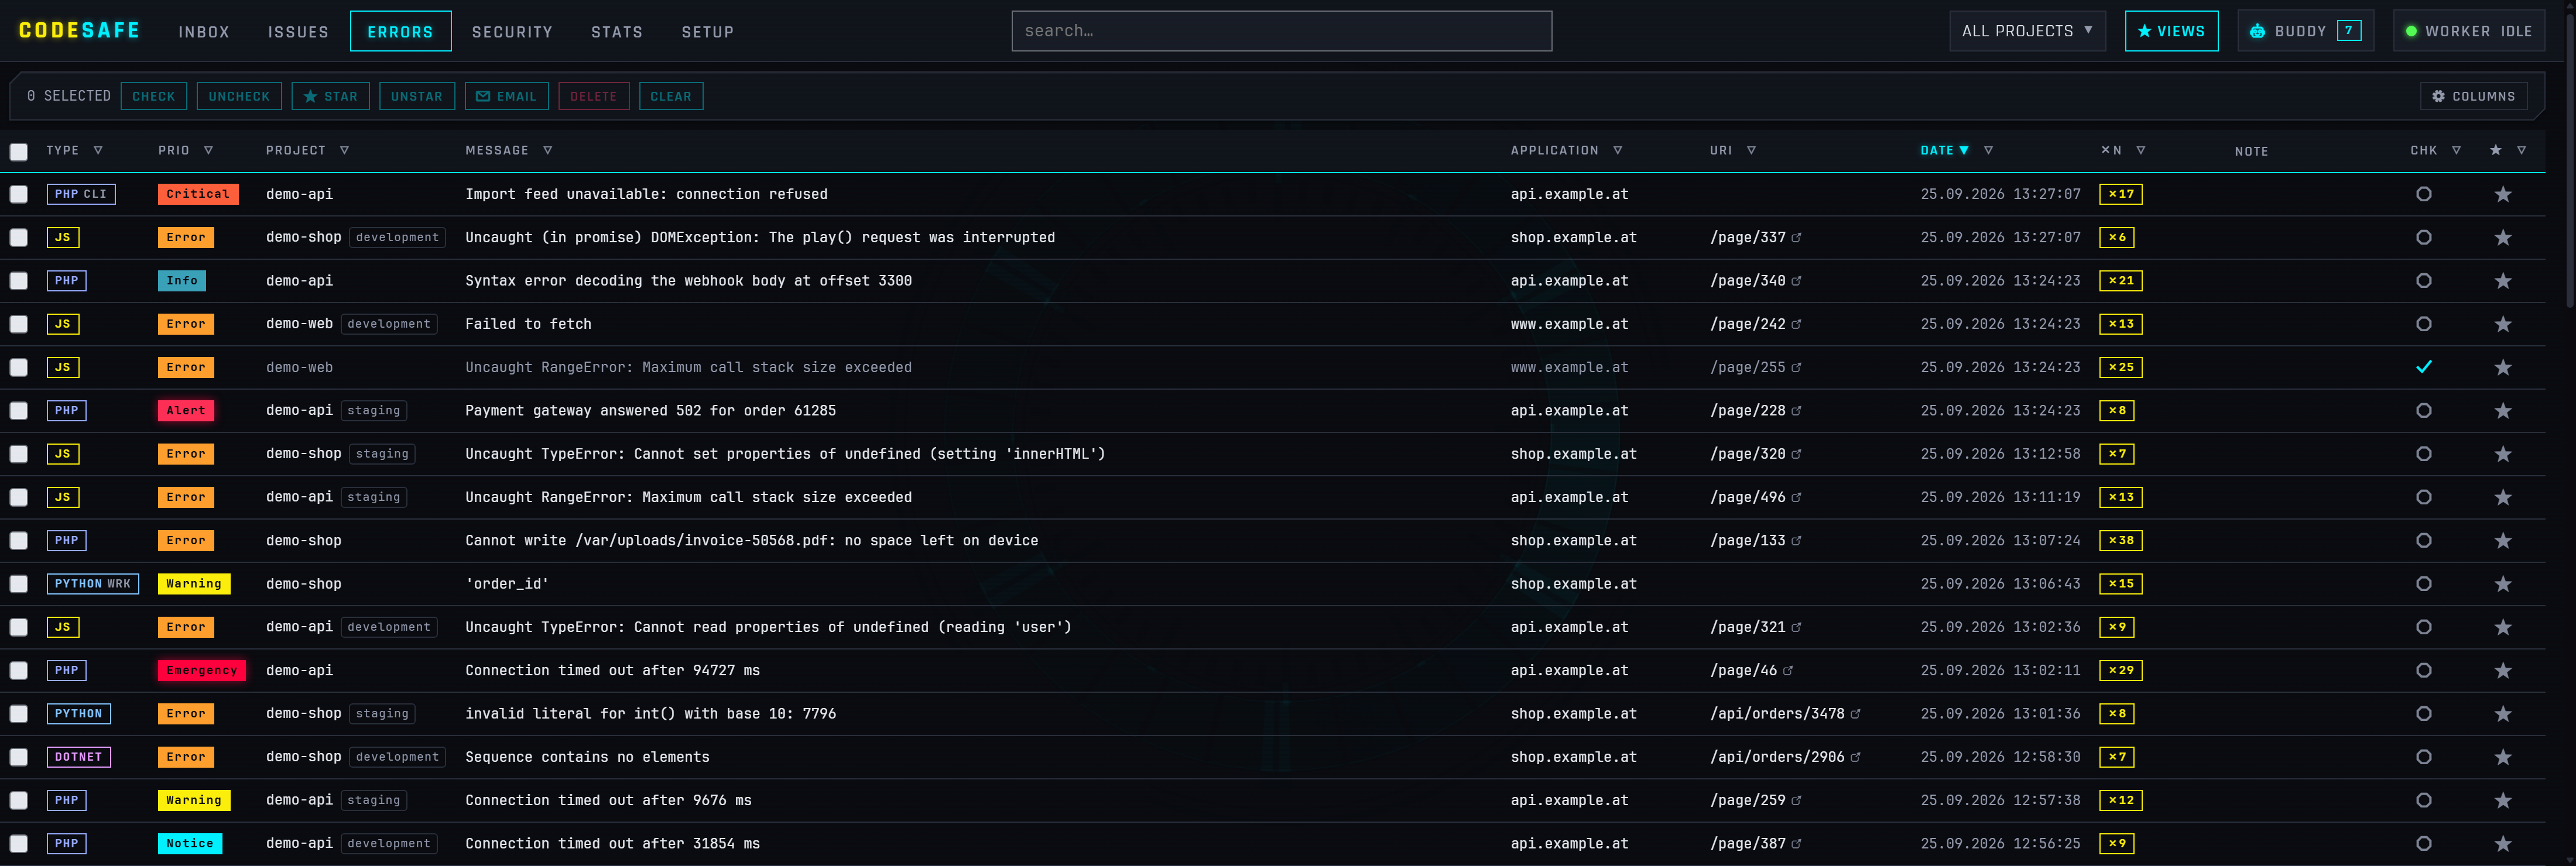This screenshot has width=2576, height=866.
Task: Open the Prio column filter
Action: point(208,150)
